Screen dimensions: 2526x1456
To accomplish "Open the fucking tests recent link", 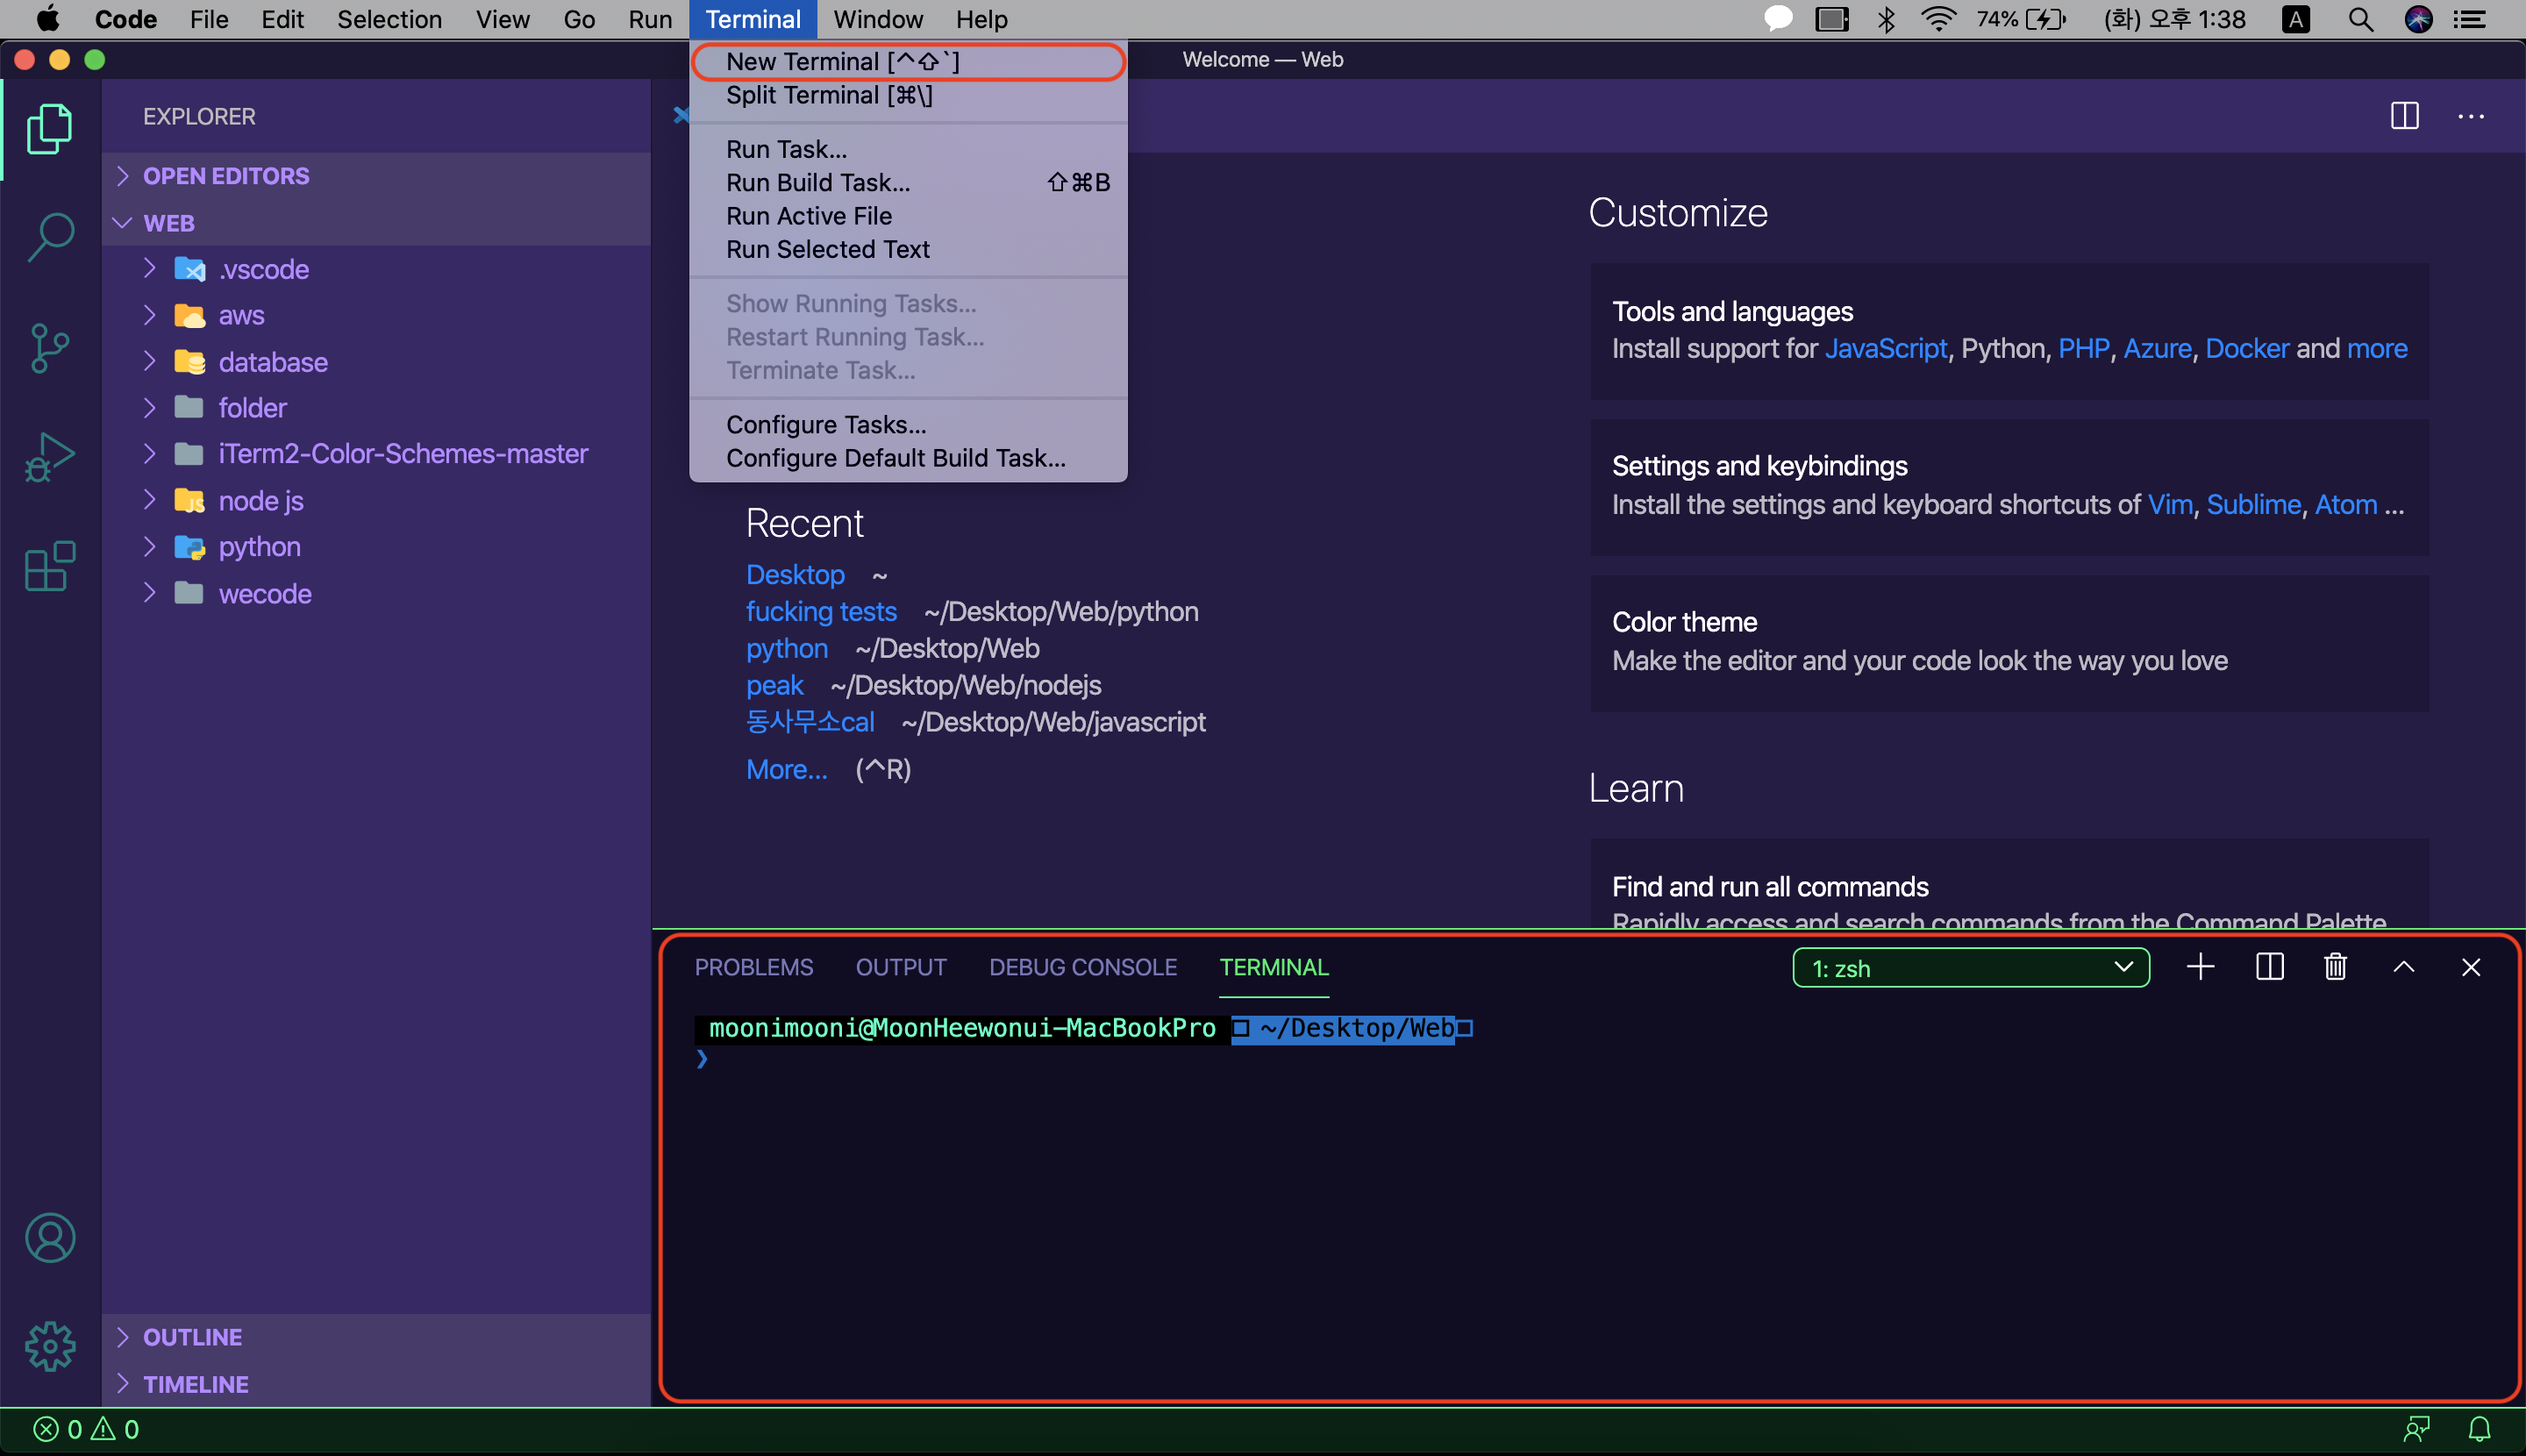I will [x=821, y=611].
